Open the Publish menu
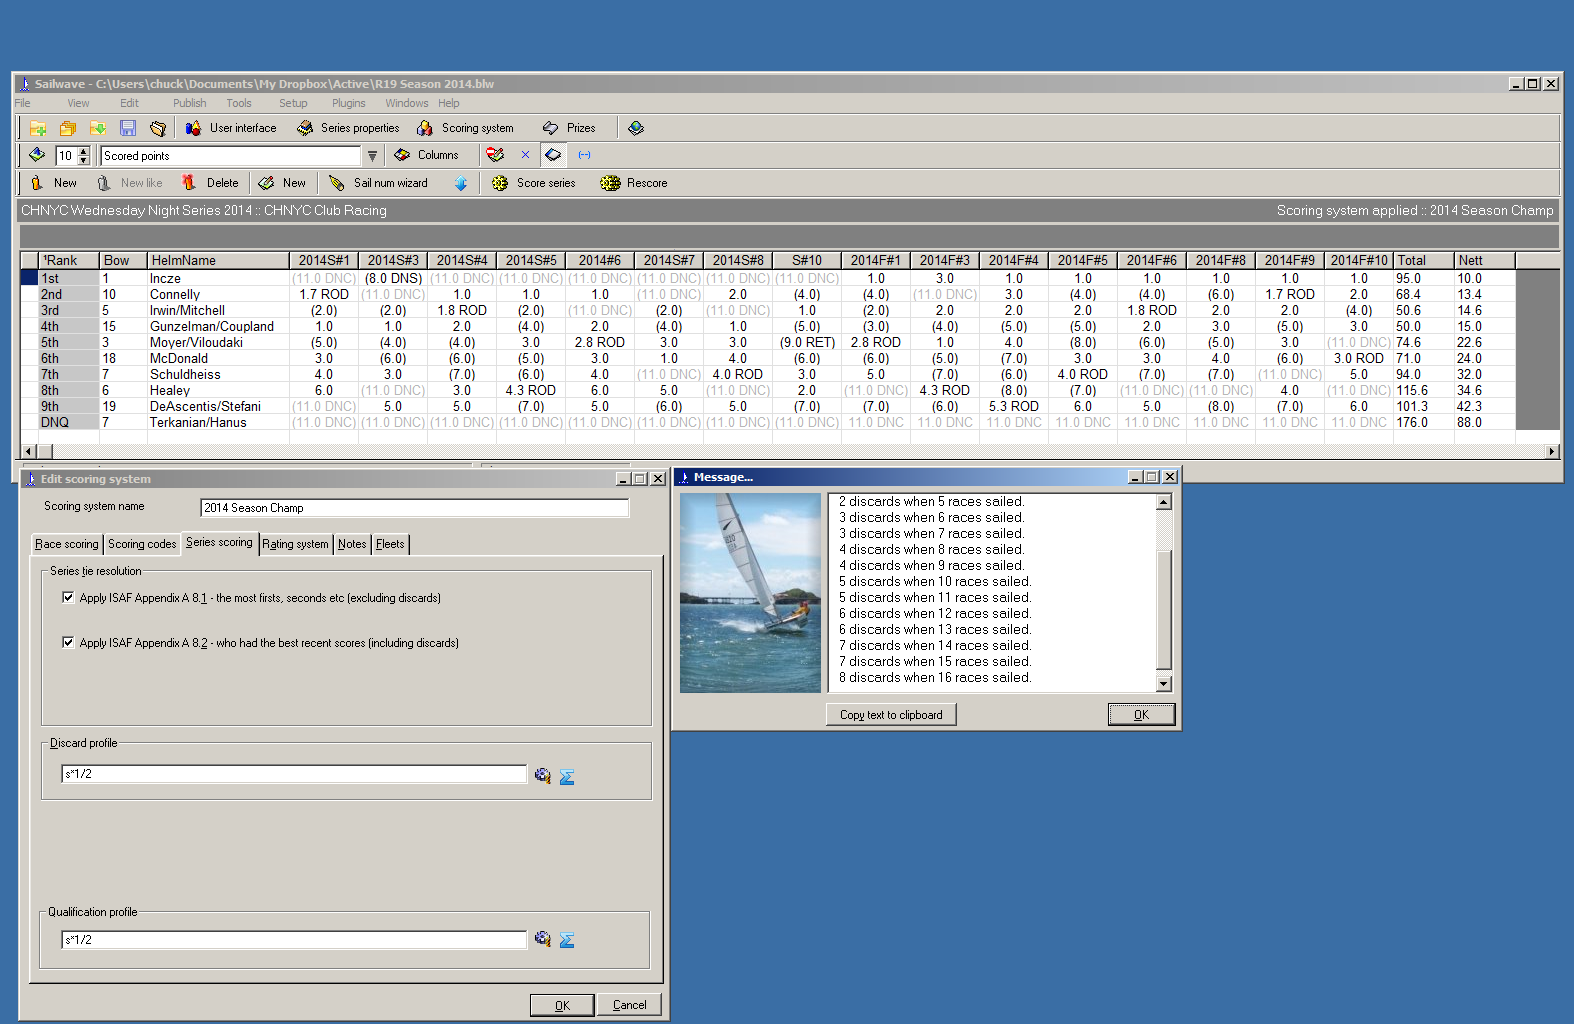1574x1024 pixels. (x=189, y=103)
